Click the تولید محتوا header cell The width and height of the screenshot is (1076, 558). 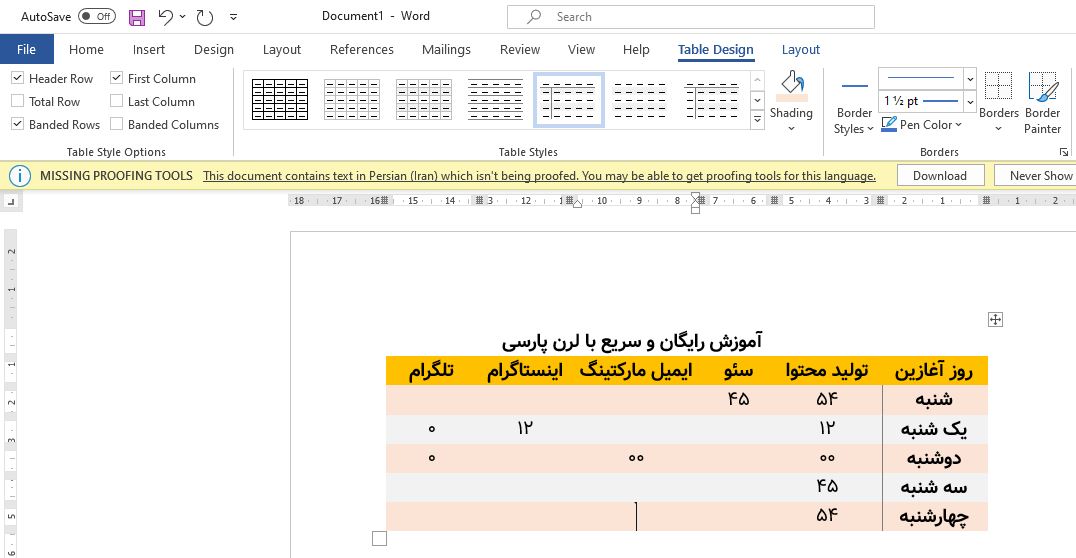[x=827, y=371]
